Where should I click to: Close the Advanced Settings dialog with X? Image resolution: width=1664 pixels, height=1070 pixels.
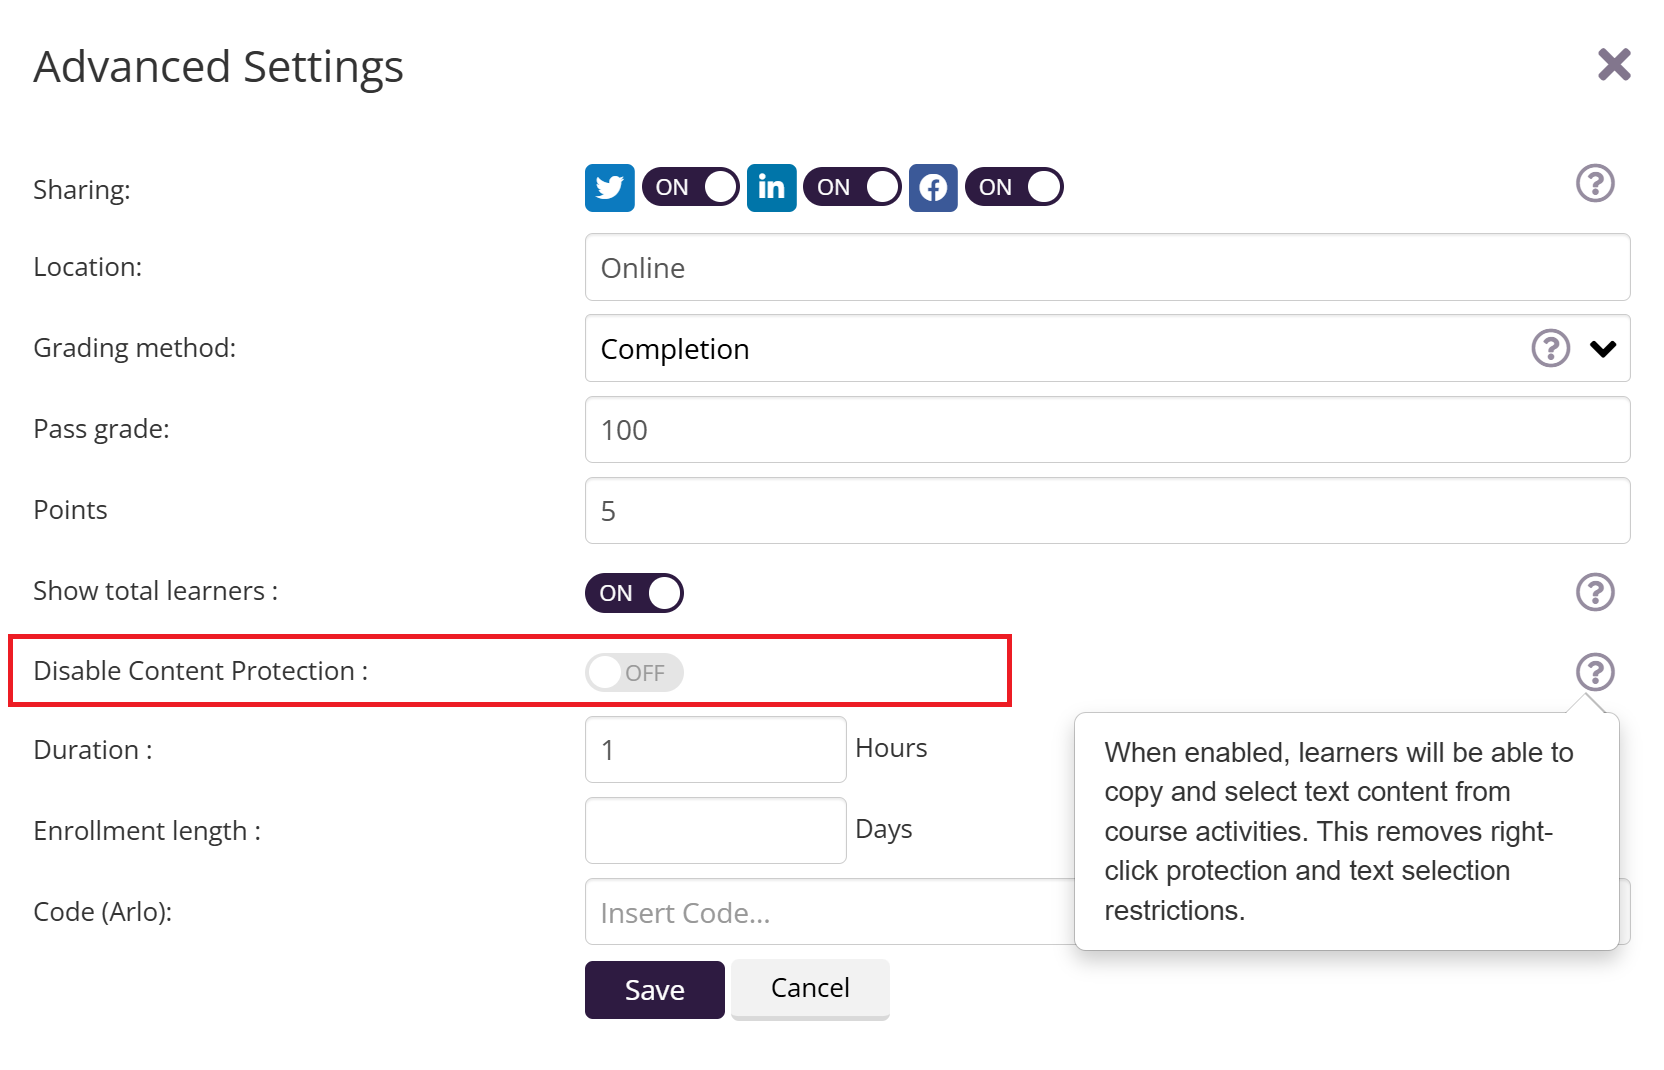click(x=1614, y=65)
